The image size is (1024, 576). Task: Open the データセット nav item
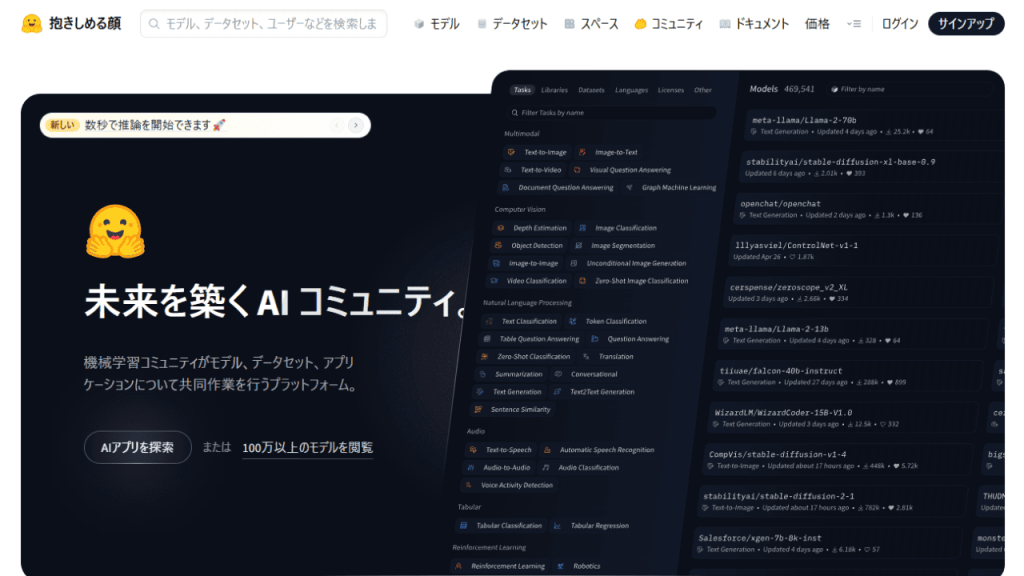pos(513,24)
